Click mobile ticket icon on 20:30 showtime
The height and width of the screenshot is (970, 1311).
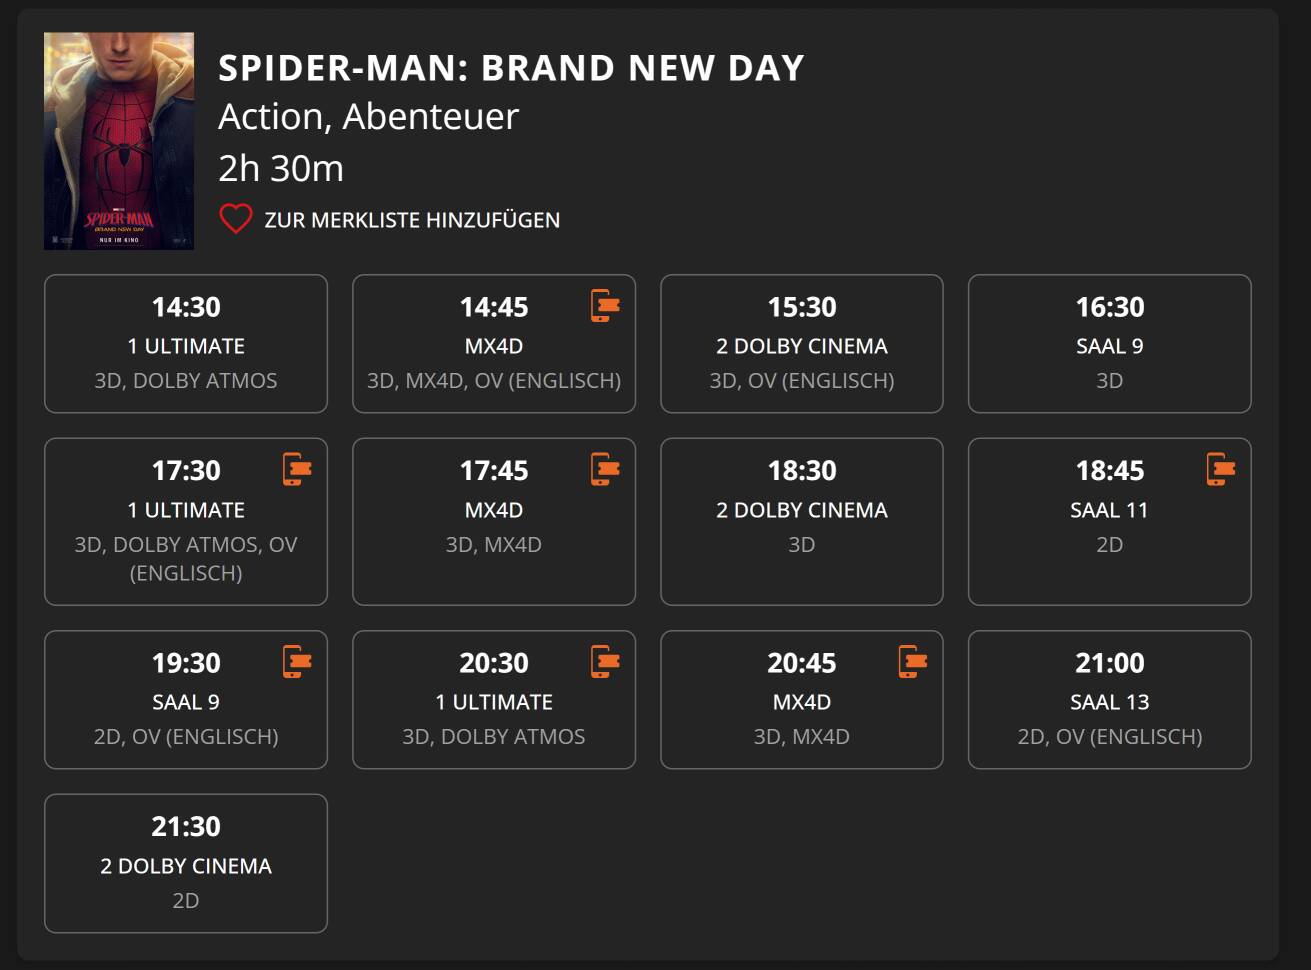click(x=605, y=661)
